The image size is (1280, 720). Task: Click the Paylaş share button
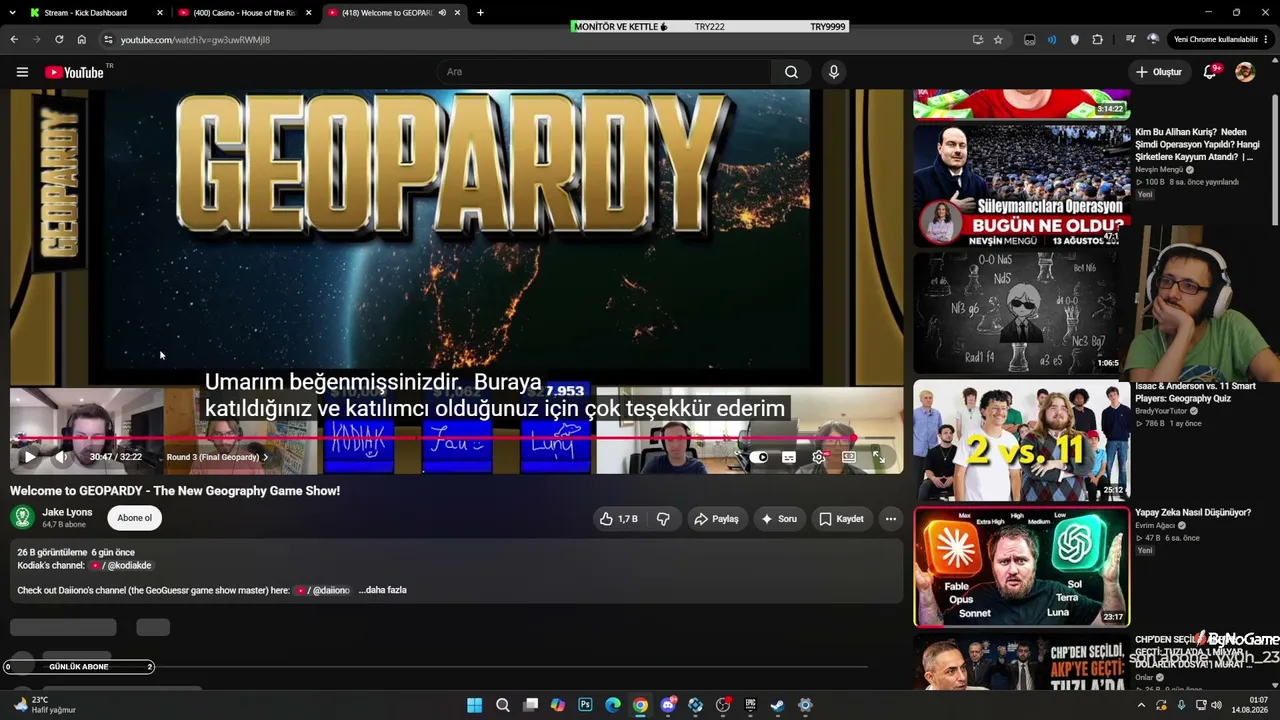coord(716,519)
